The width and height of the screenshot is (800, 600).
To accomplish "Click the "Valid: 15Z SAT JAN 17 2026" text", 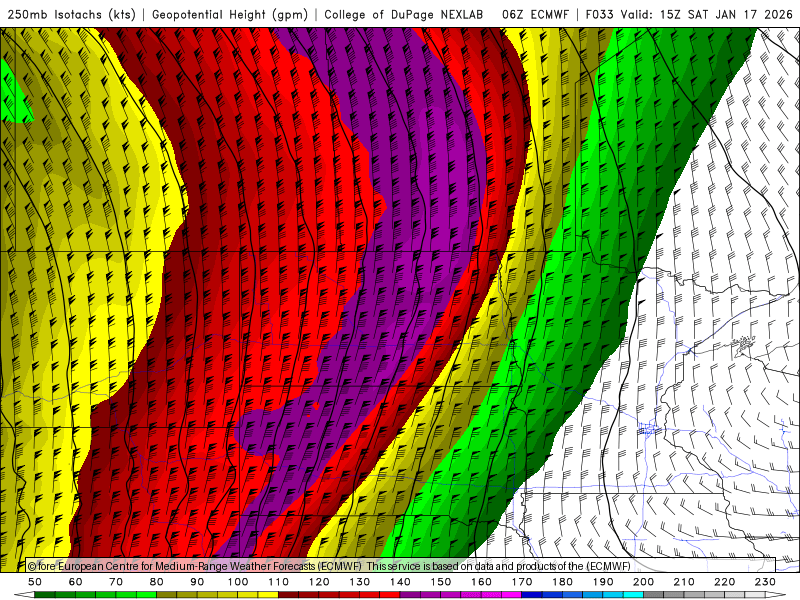I will [x=707, y=14].
